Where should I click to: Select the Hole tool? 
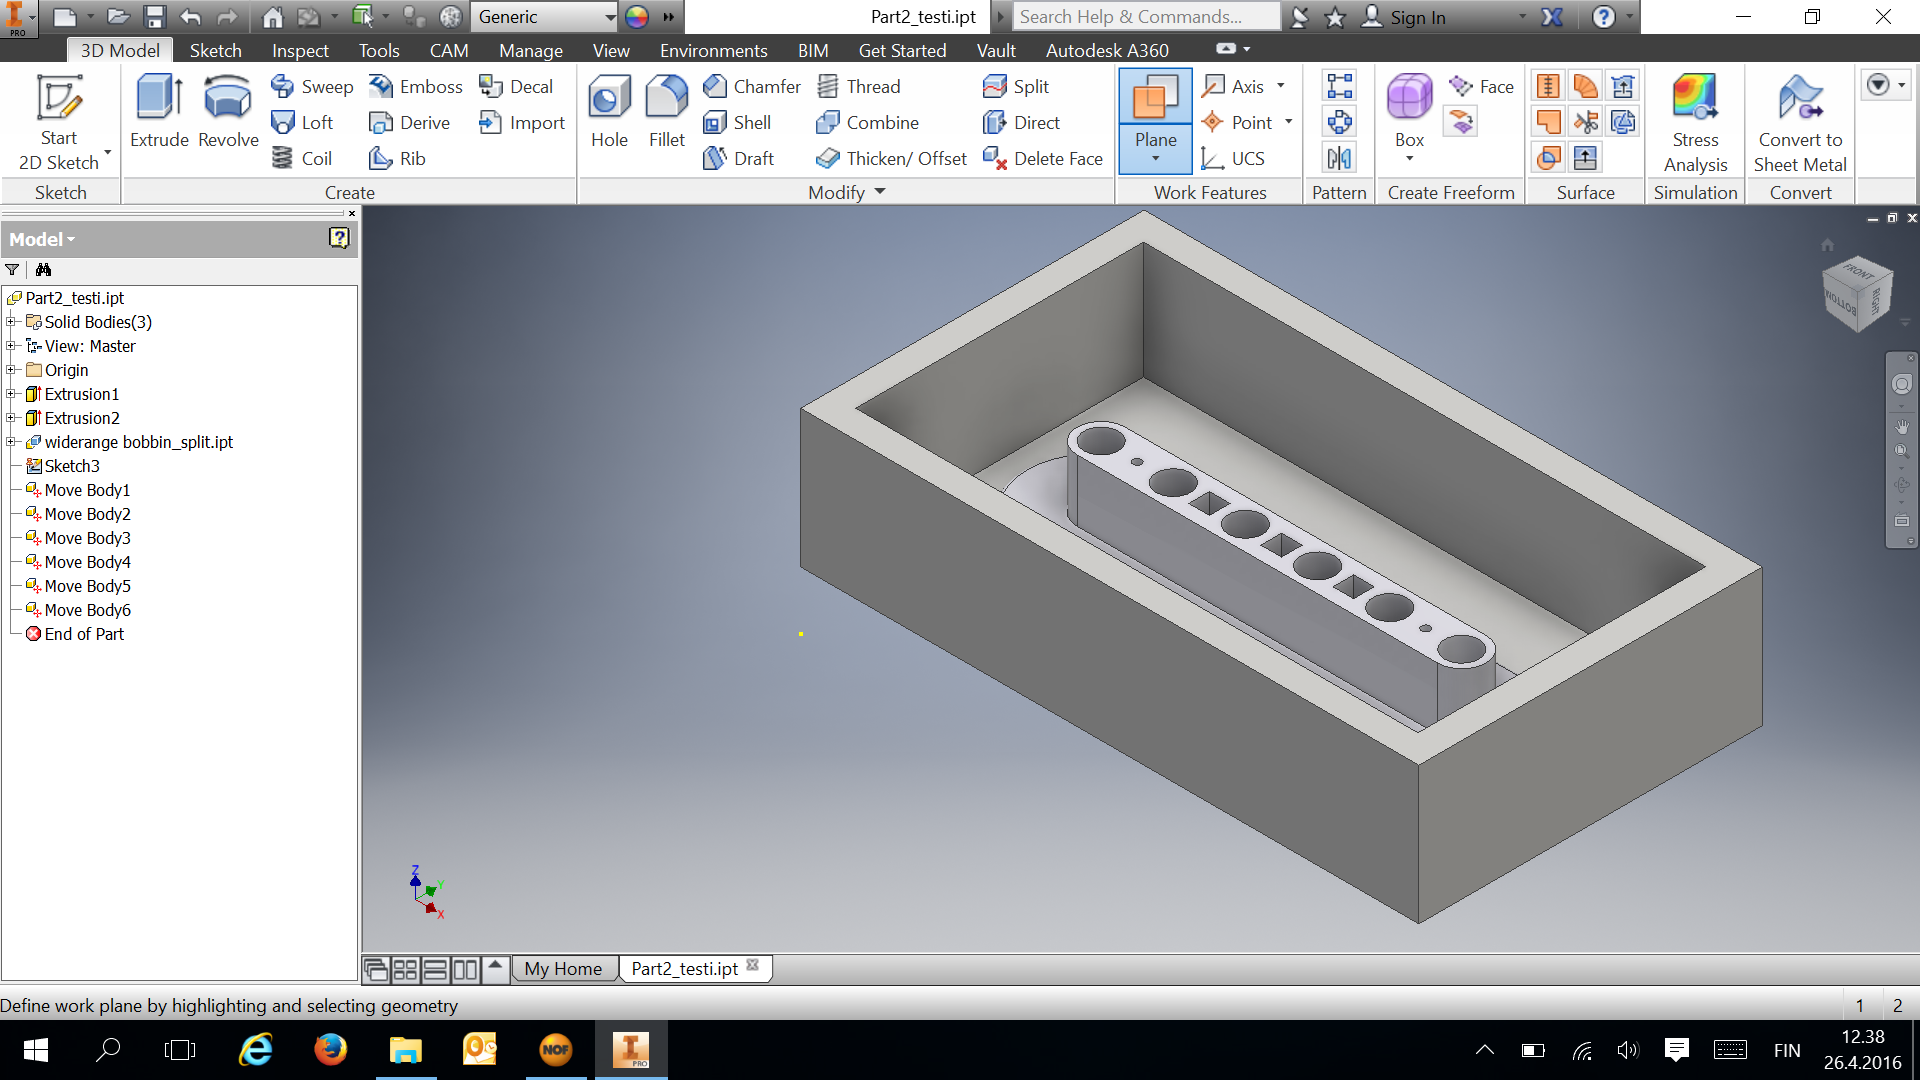click(609, 112)
